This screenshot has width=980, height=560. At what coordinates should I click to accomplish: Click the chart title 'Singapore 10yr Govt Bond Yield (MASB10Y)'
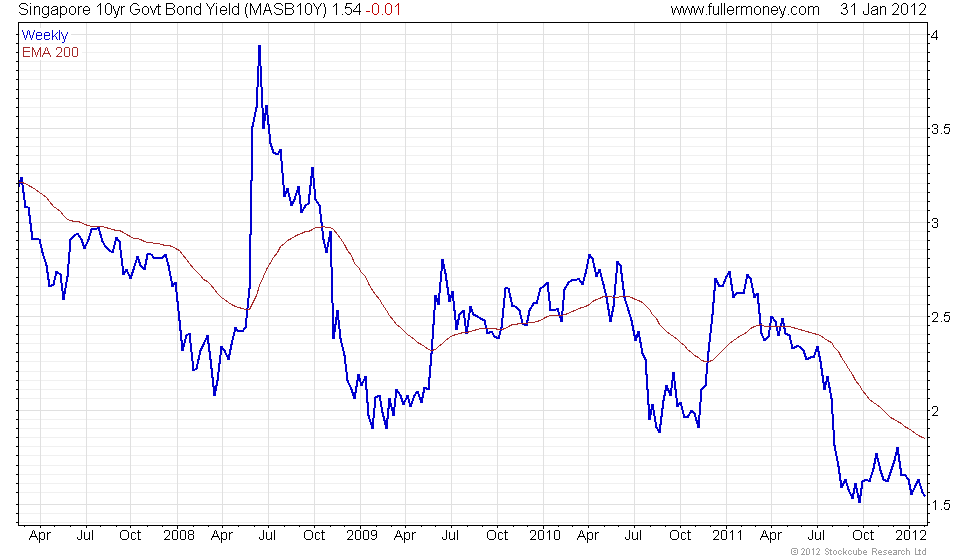click(174, 10)
